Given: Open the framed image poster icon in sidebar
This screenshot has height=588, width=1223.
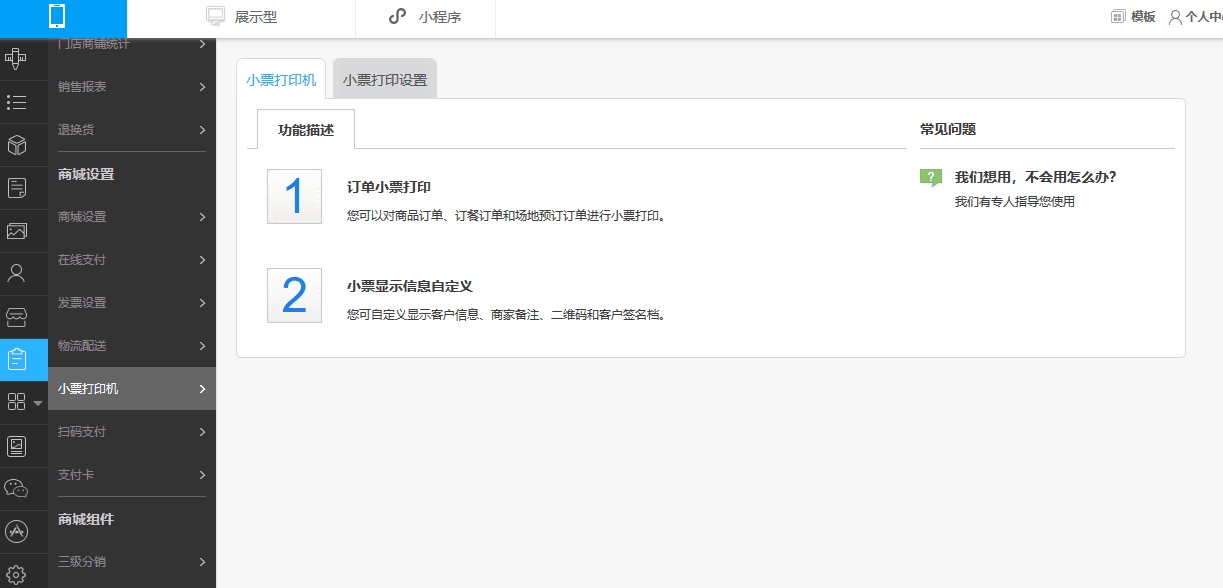Looking at the screenshot, I should (x=16, y=446).
